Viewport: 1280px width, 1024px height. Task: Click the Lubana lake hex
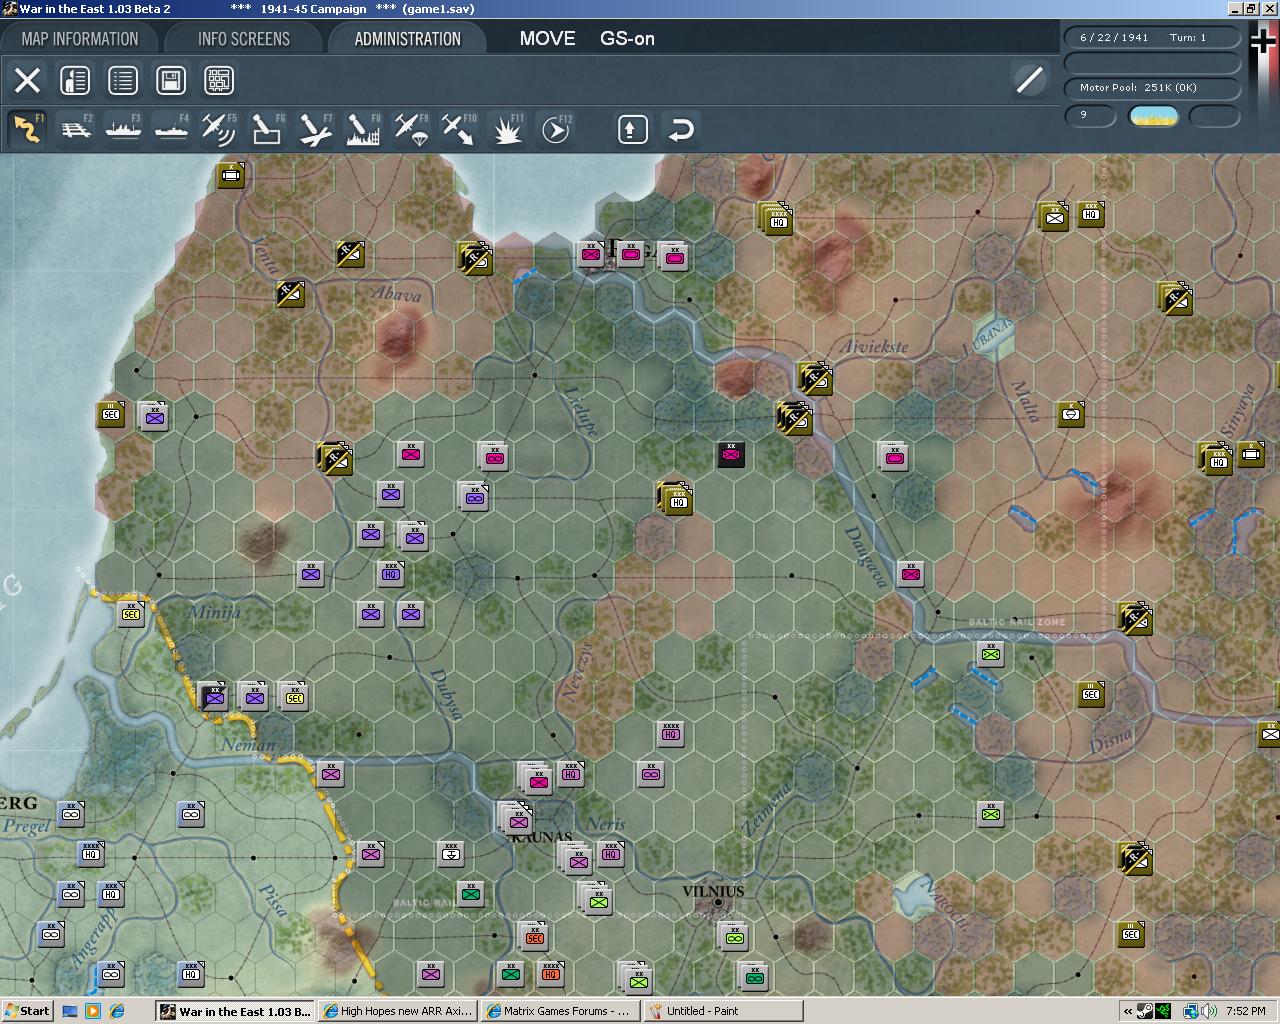[x=992, y=336]
